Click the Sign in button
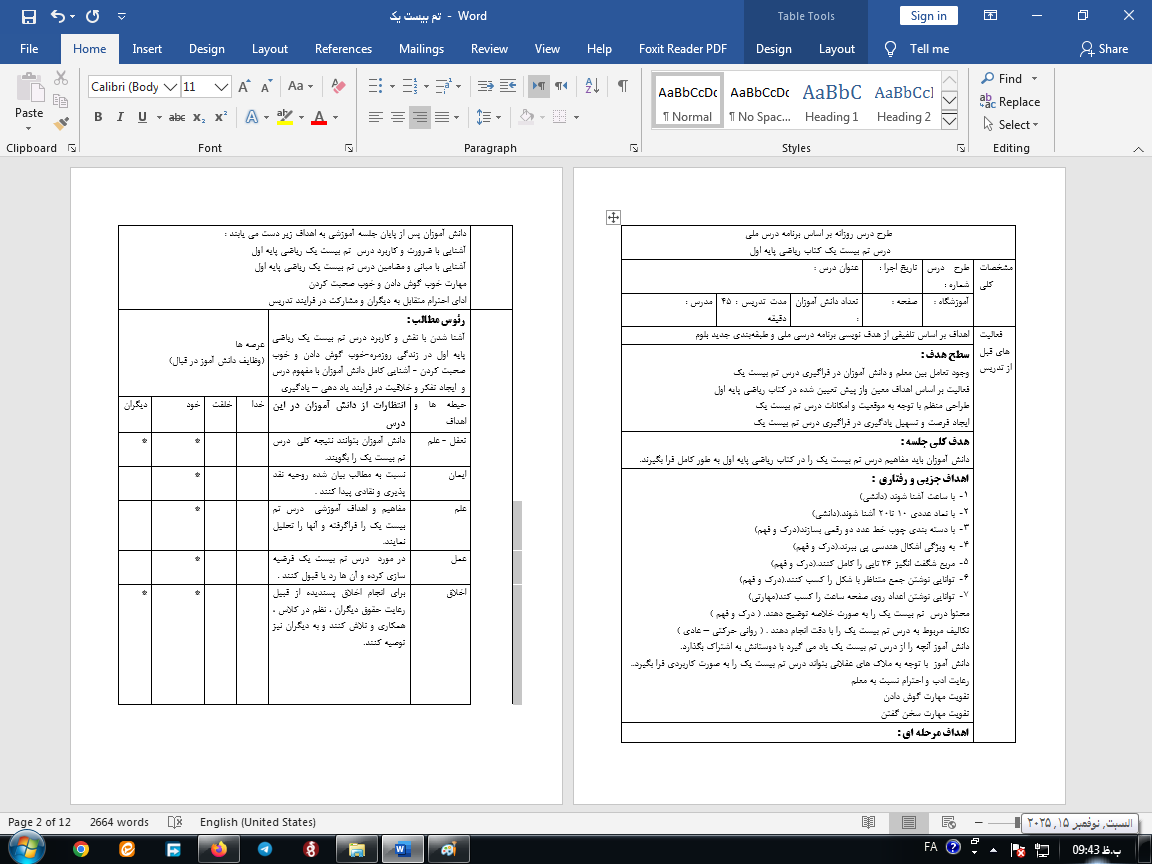The image size is (1152, 864). click(x=928, y=16)
